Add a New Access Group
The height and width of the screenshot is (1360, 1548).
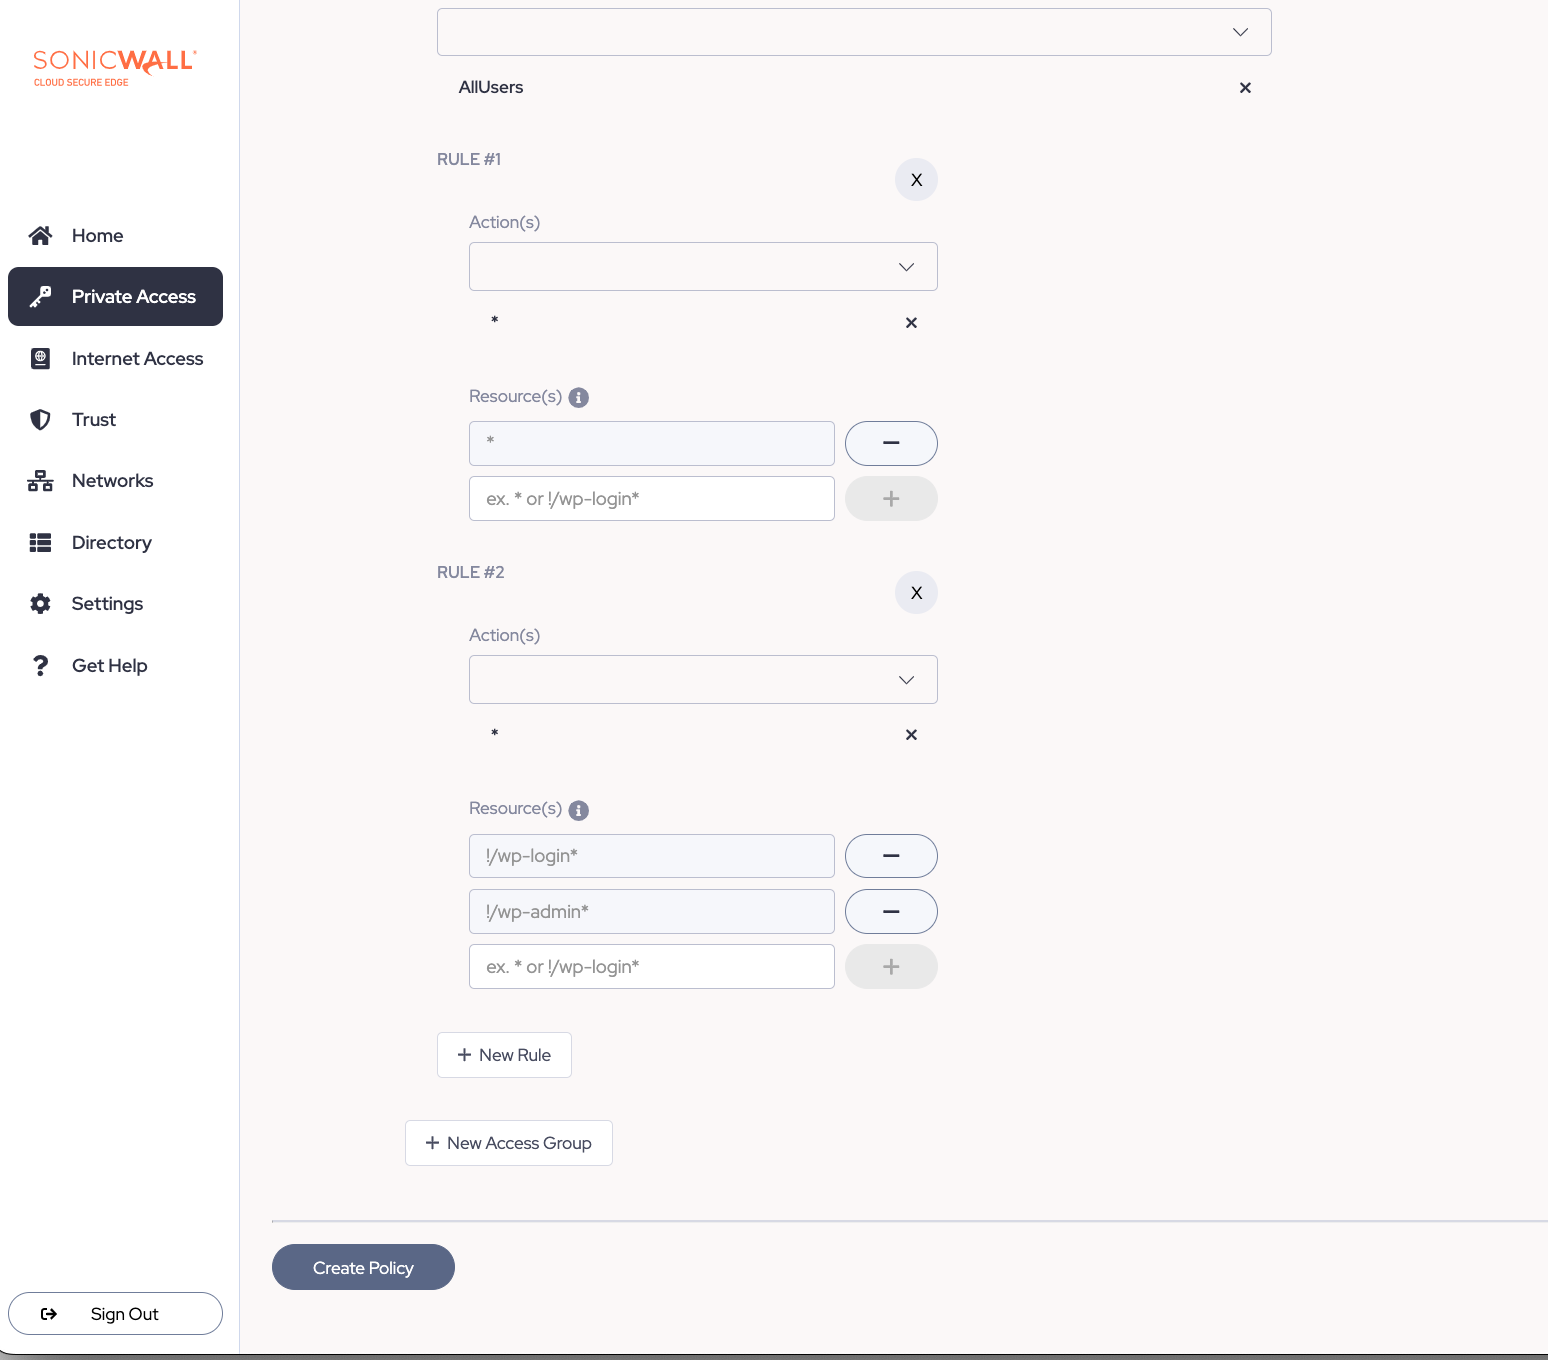click(x=509, y=1143)
